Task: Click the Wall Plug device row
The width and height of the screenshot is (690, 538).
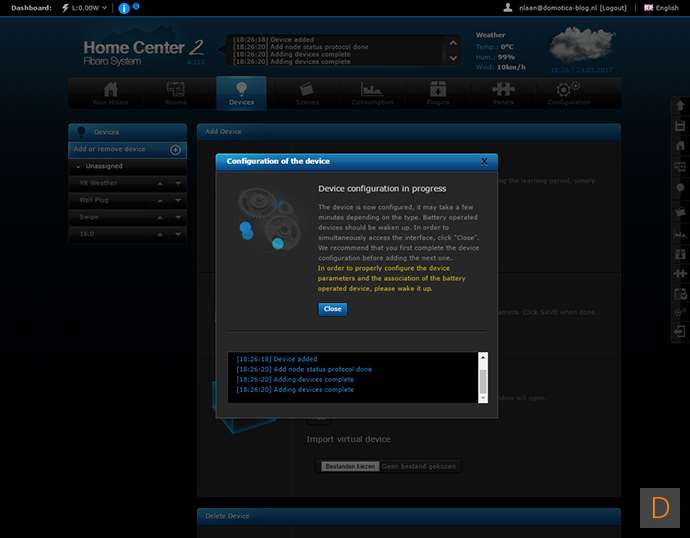Action: point(128,200)
